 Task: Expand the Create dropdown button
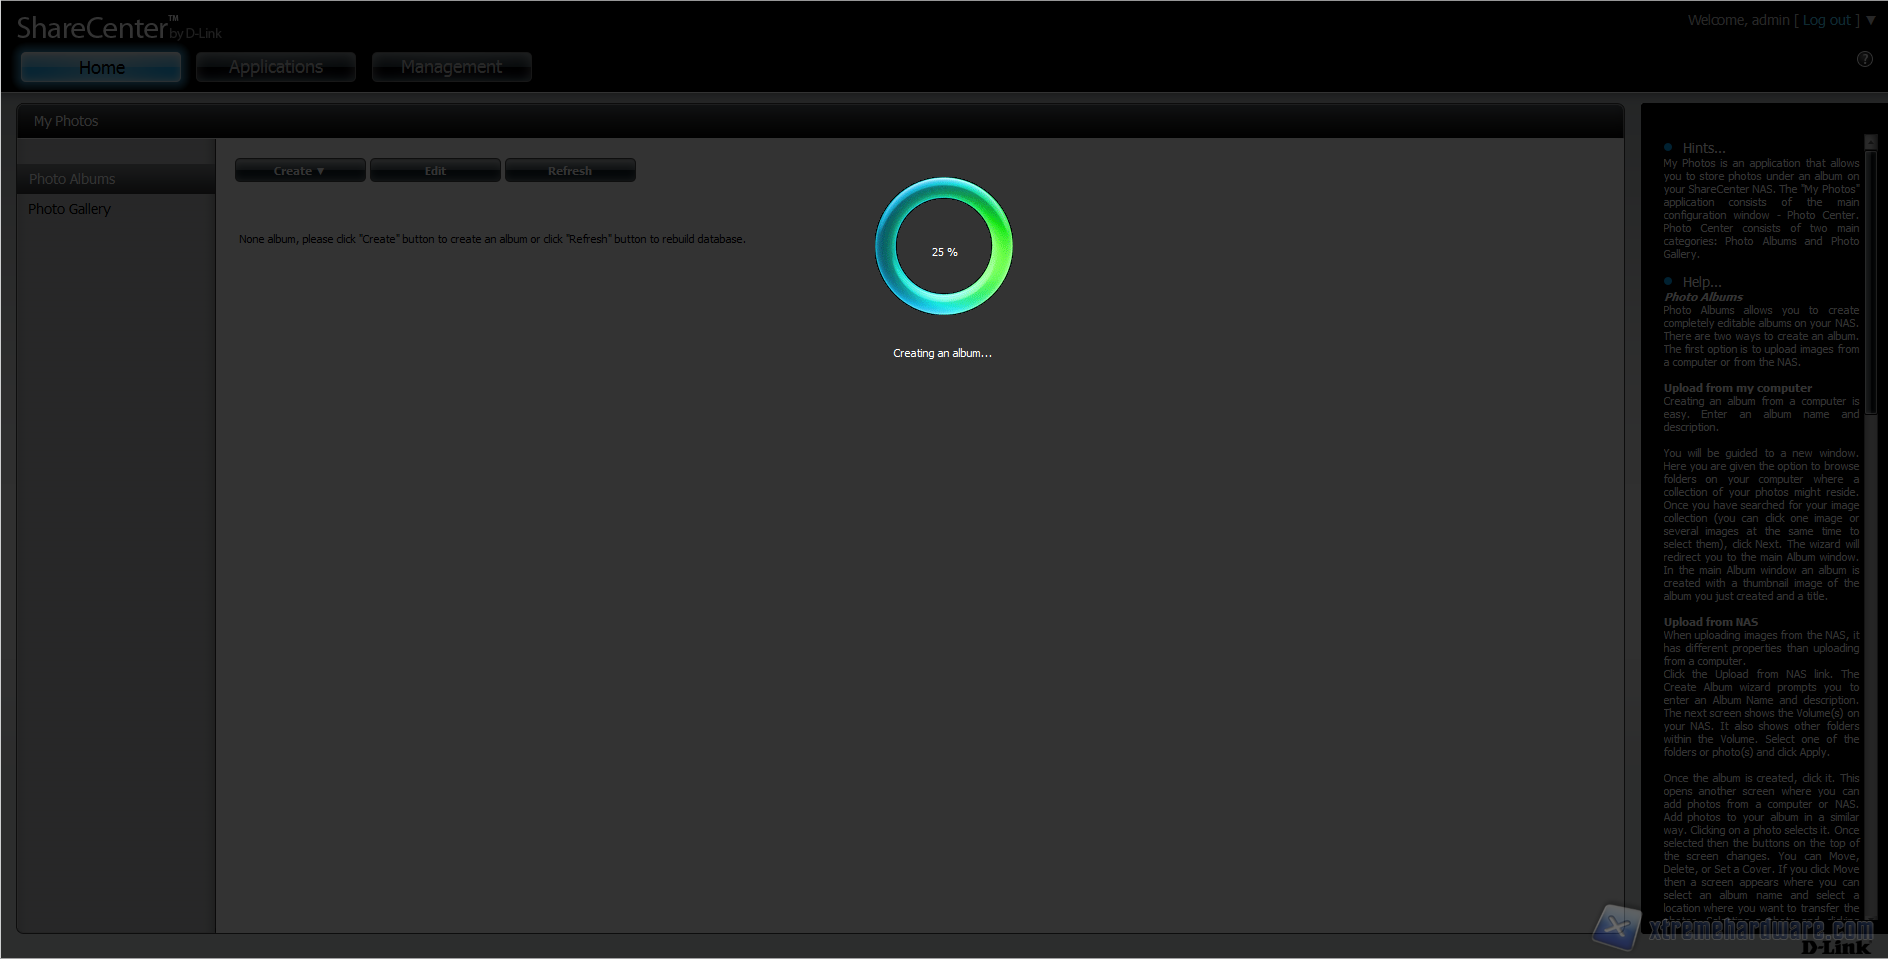click(299, 171)
